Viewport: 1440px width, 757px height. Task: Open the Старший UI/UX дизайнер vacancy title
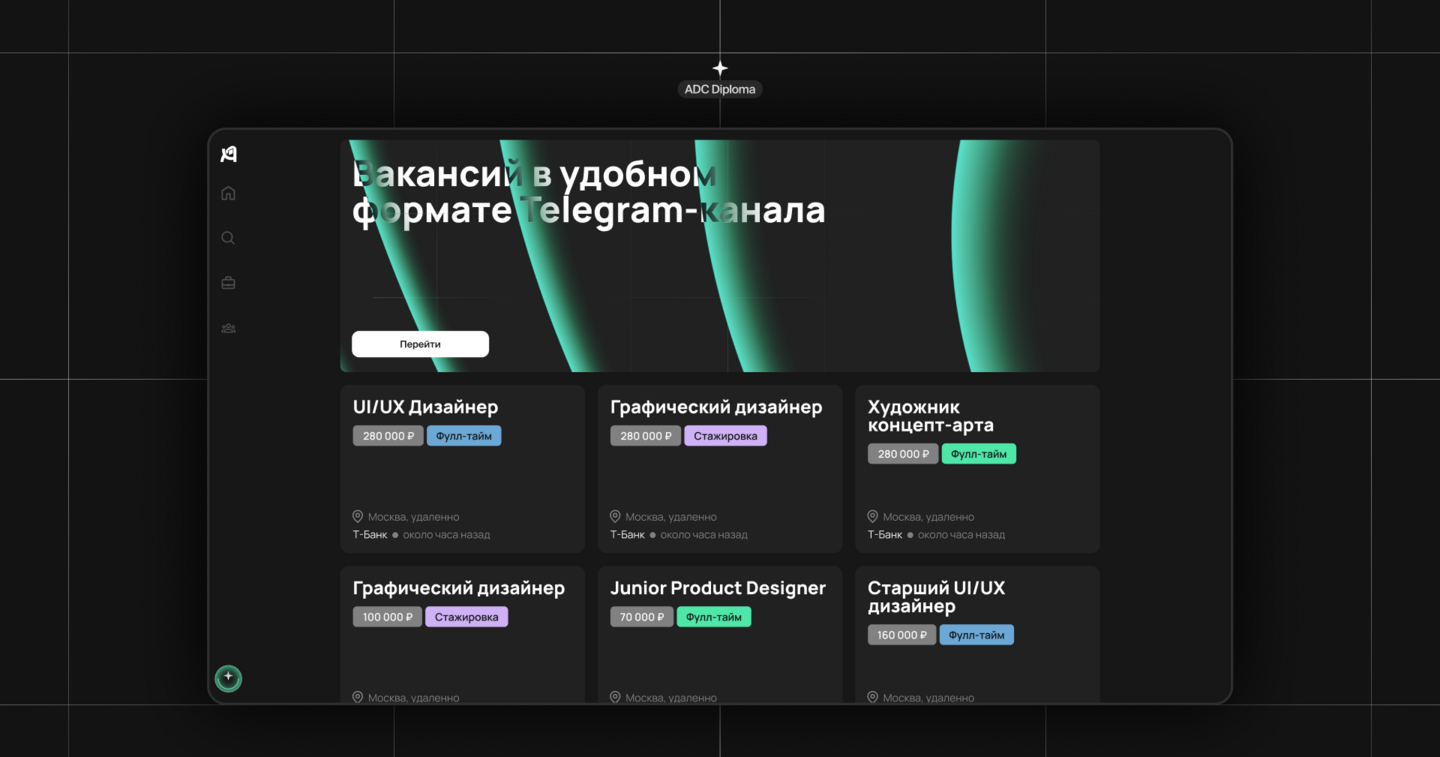(936, 597)
